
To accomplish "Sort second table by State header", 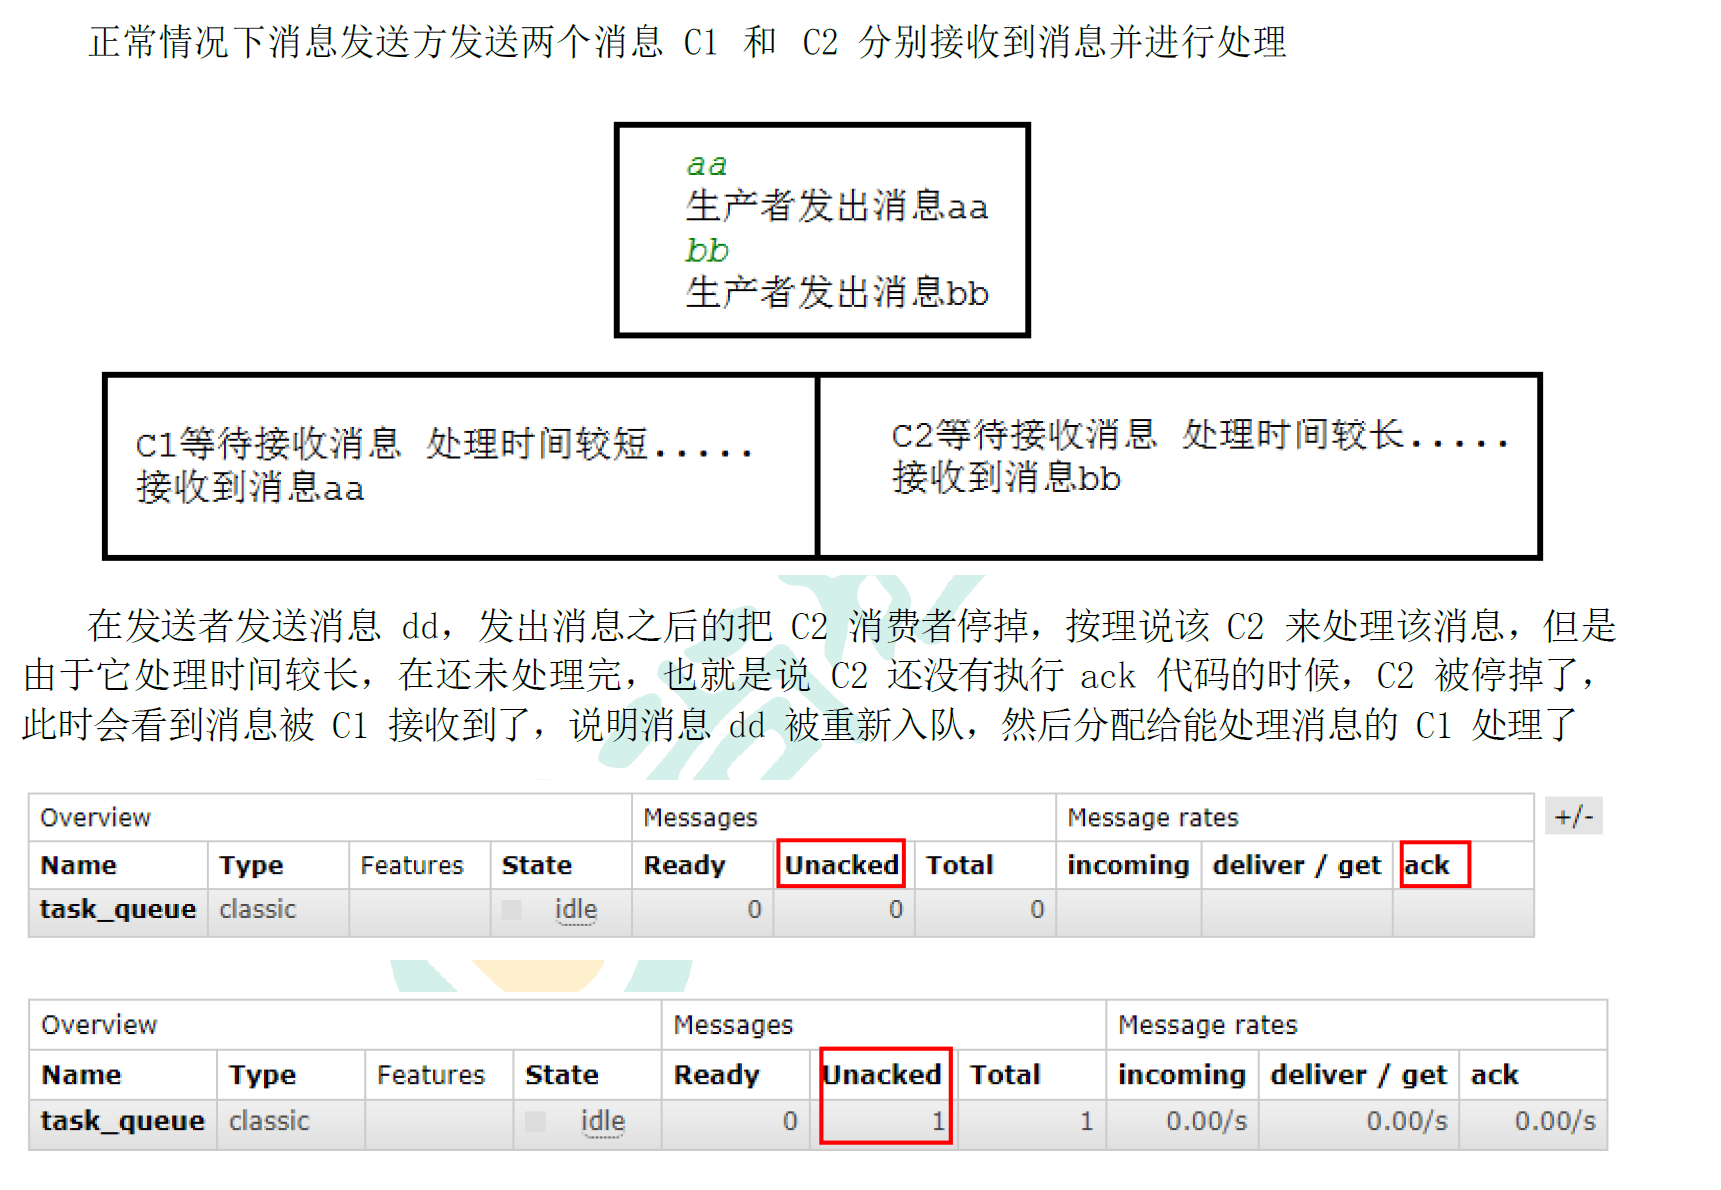I will click(561, 1075).
